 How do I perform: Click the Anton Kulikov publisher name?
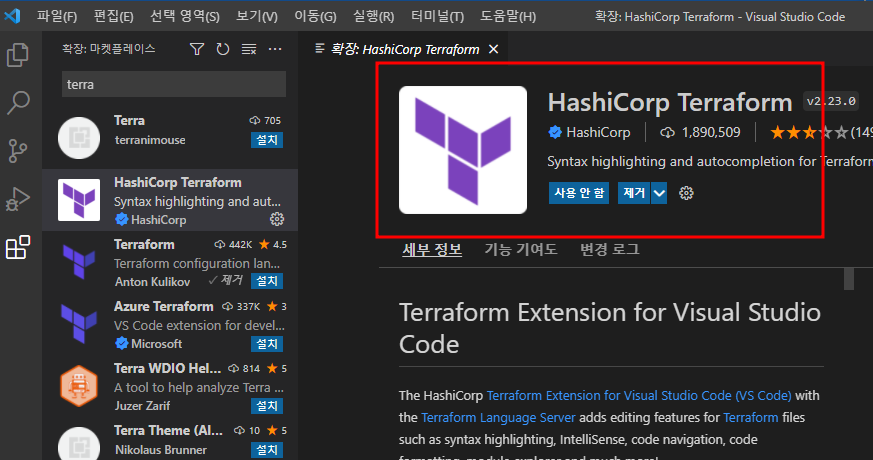click(x=153, y=282)
